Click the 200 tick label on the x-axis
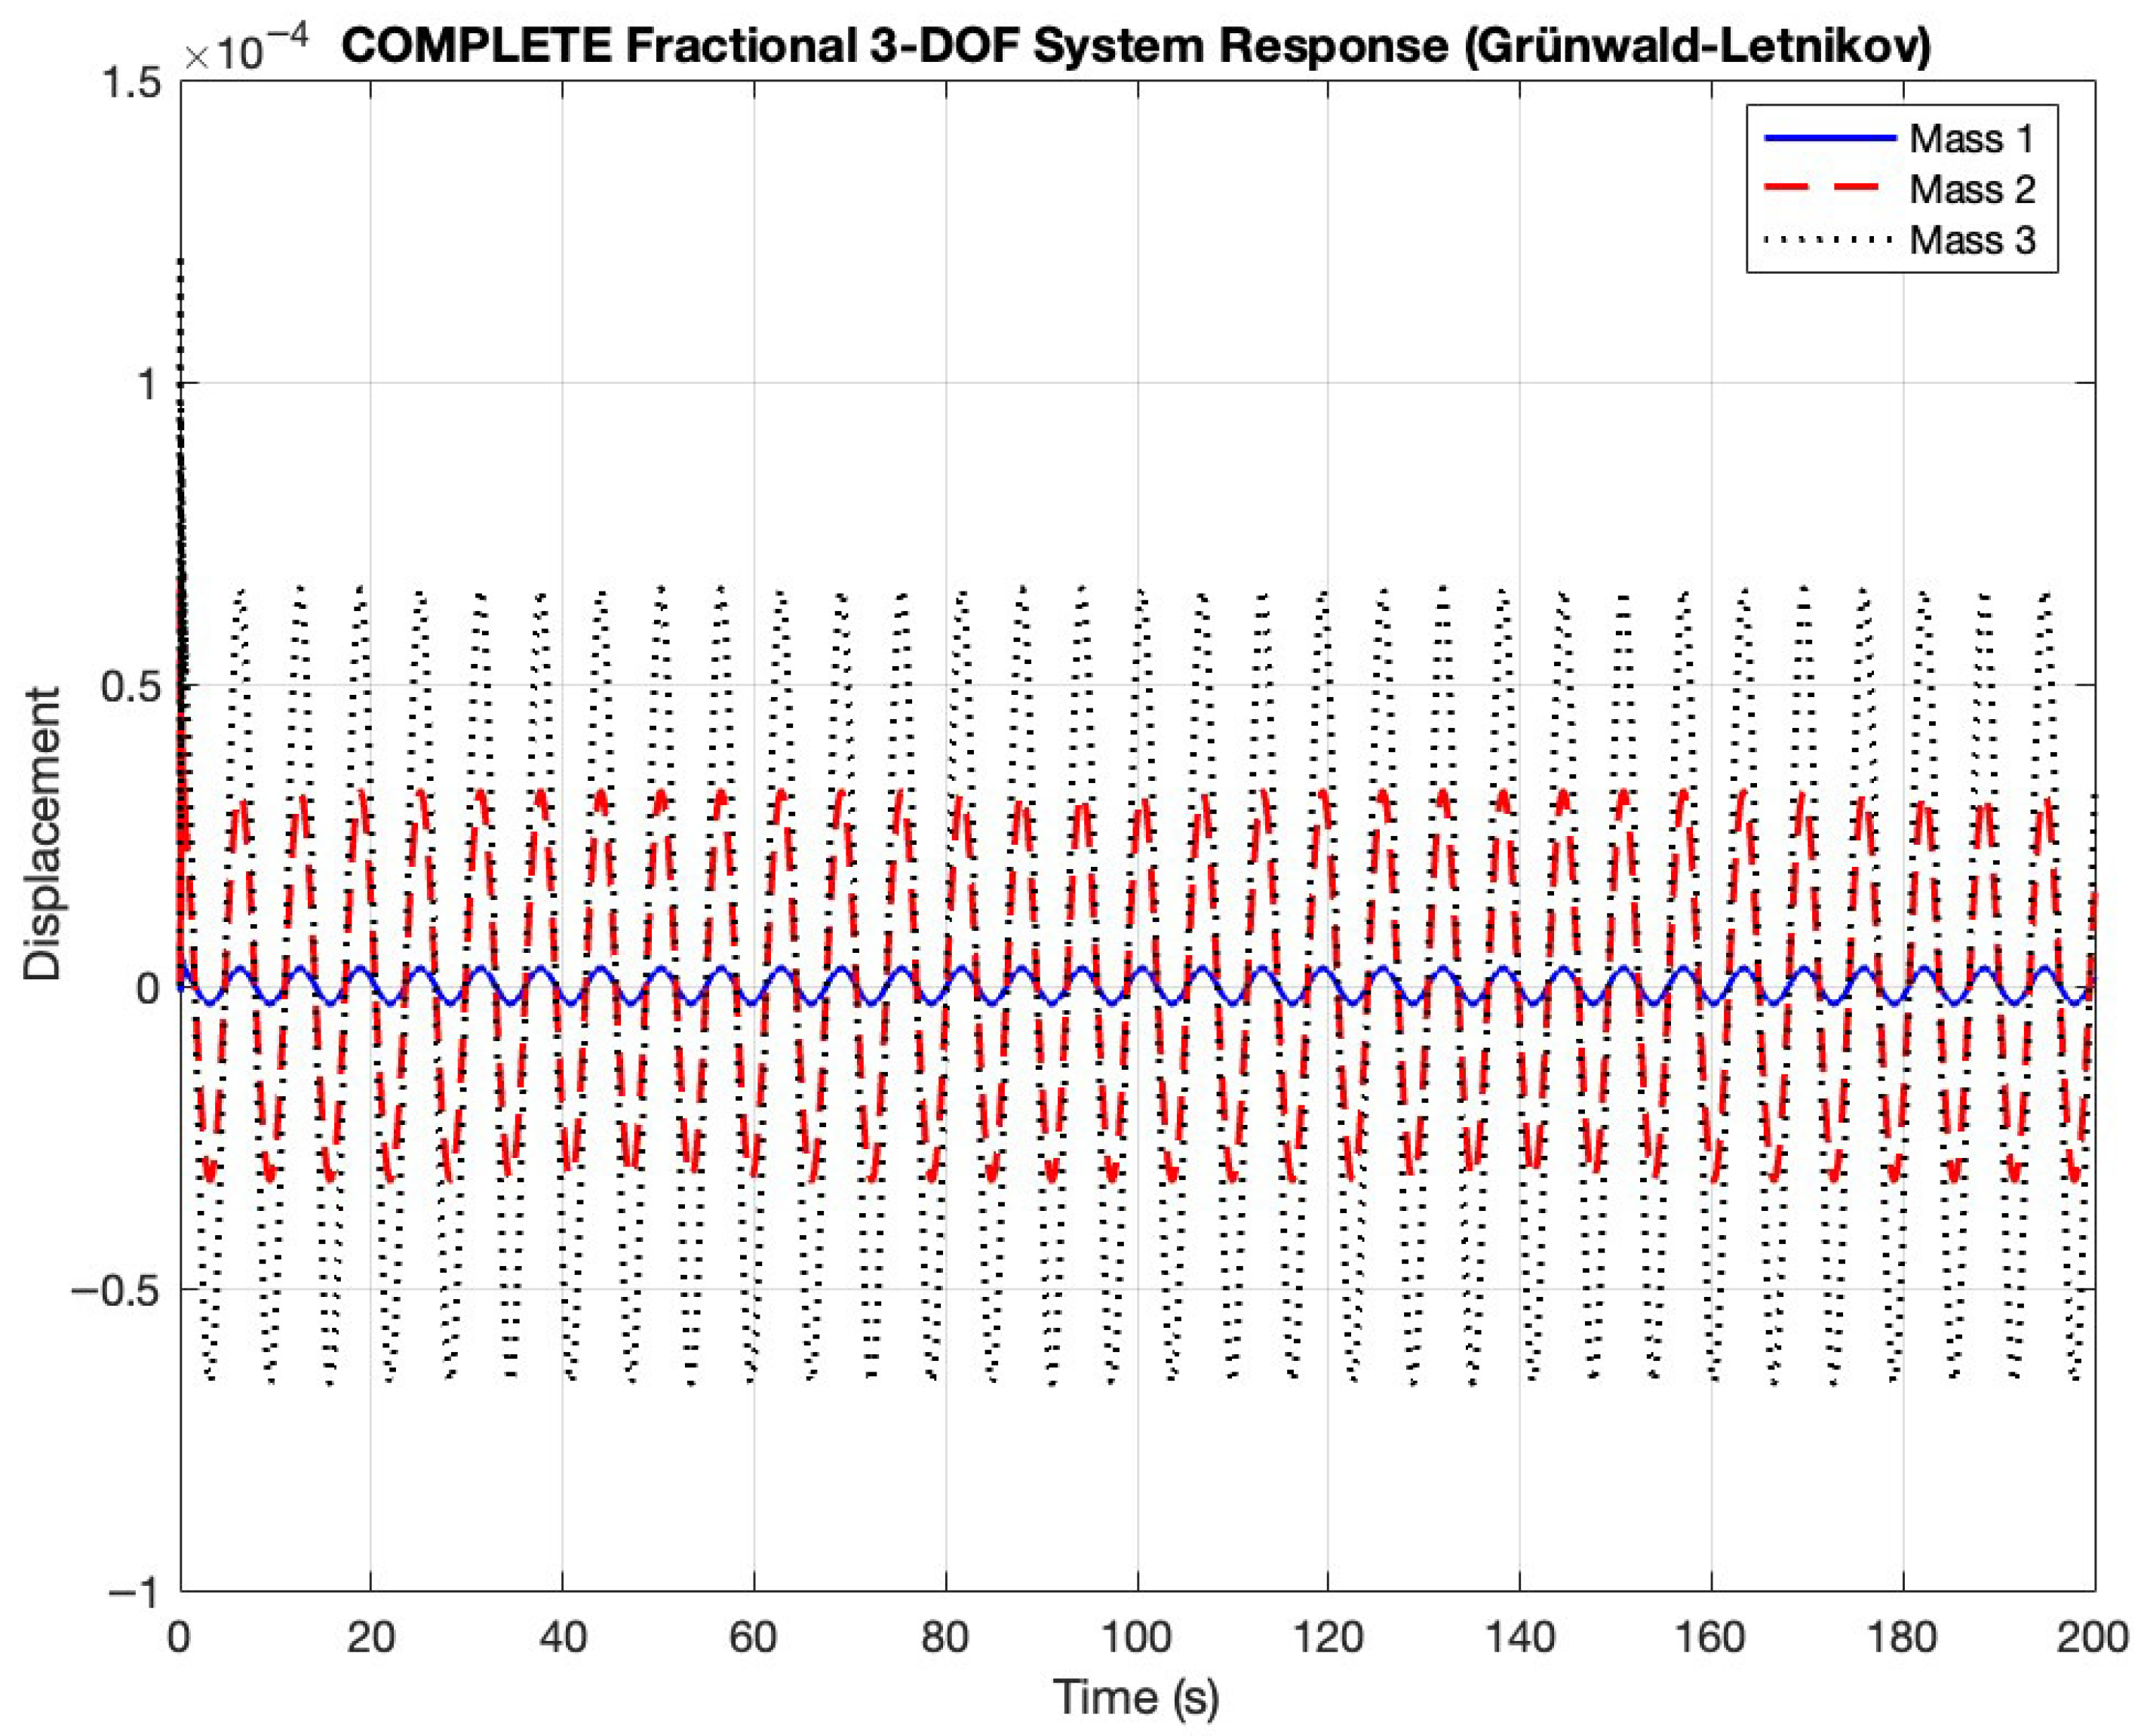Image resolution: width=2141 pixels, height=1736 pixels. pos(2093,1638)
